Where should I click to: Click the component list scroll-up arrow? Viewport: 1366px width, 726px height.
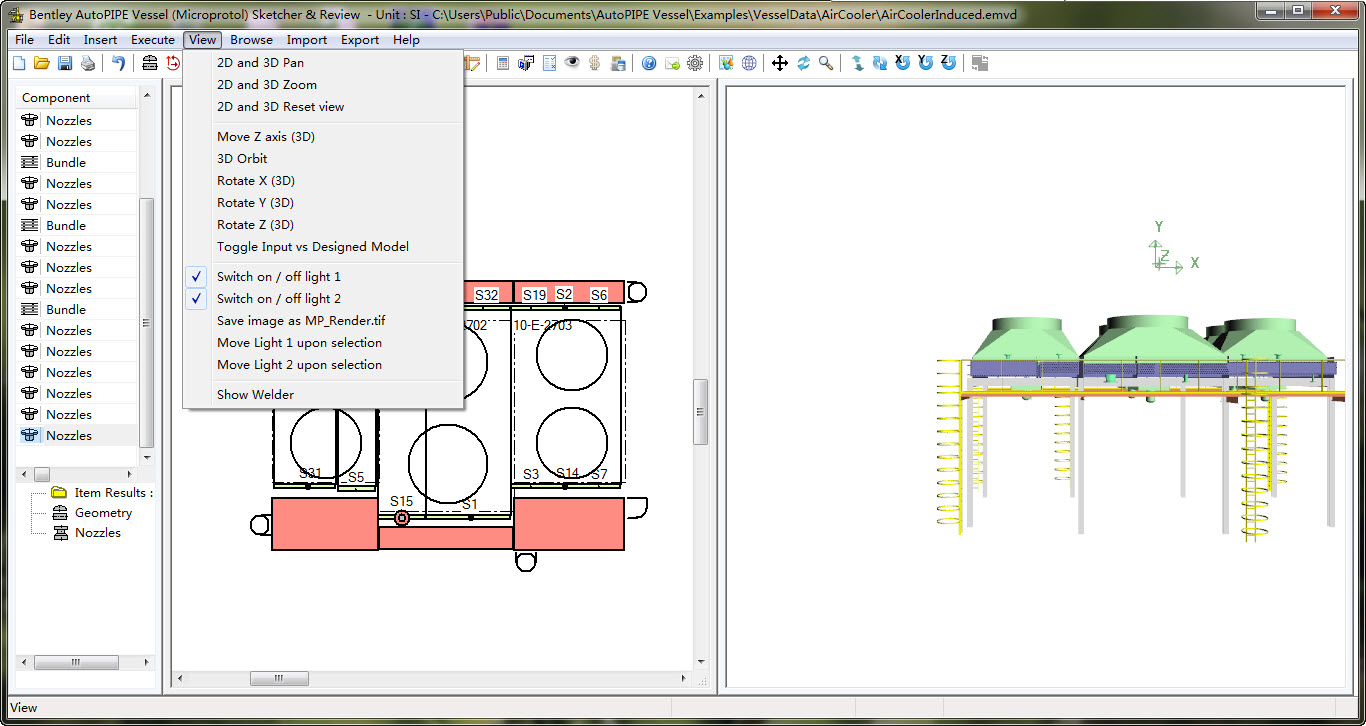pos(147,95)
